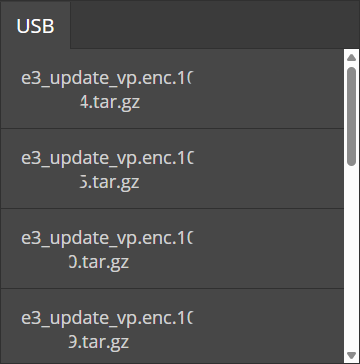Viewport: 360px width, 364px height.
Task: Click the scrollbar track below the thumb
Action: [351, 258]
